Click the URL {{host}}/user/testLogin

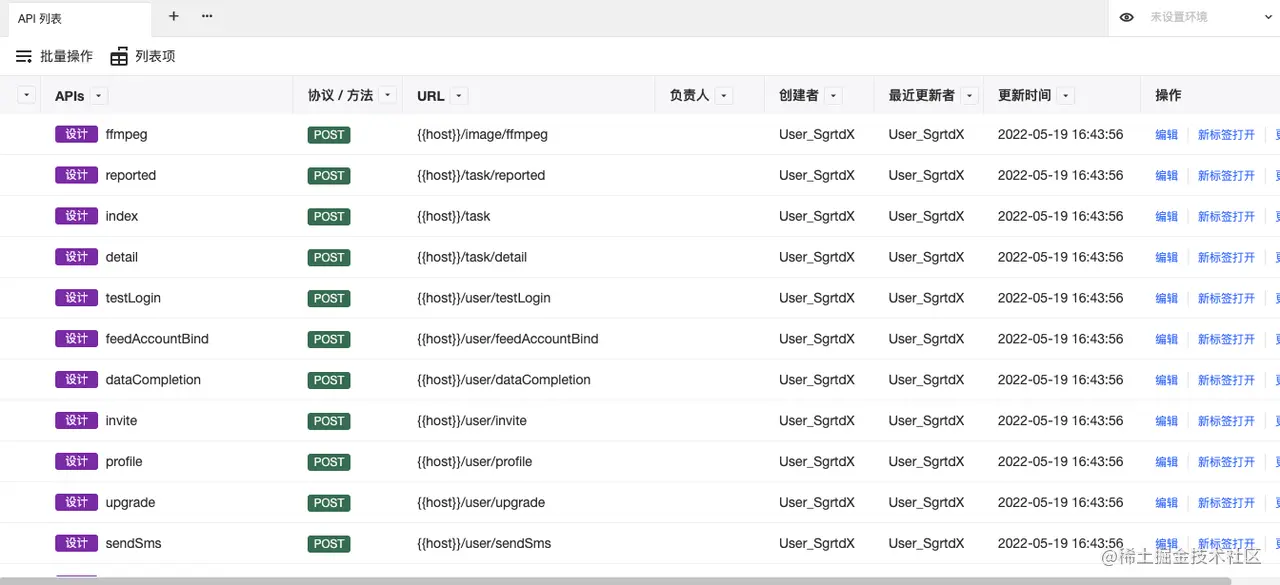click(484, 298)
